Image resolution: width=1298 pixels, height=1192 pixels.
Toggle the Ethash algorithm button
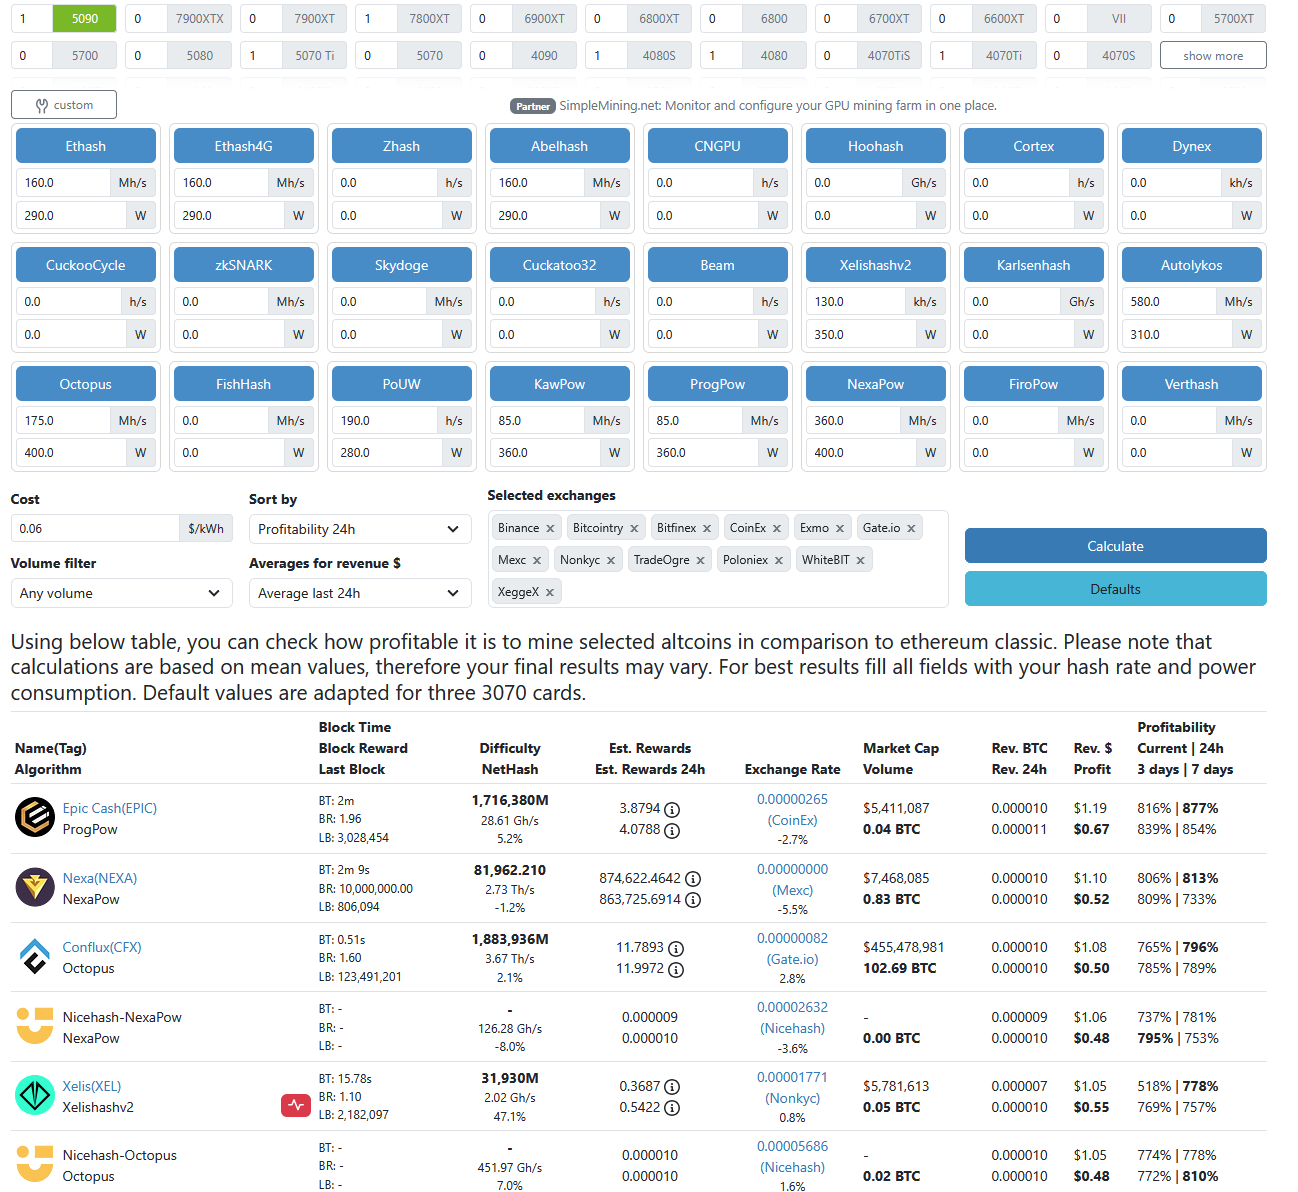[x=86, y=146]
